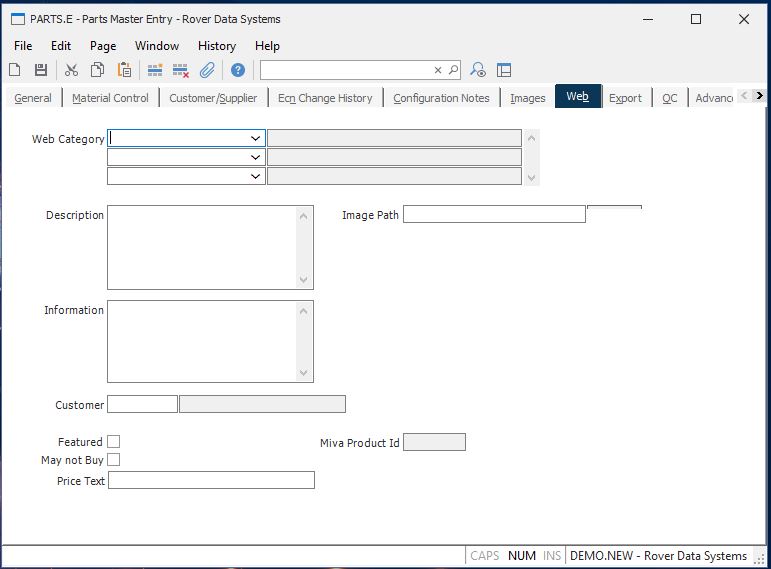The height and width of the screenshot is (569, 771).
Task: Toggle the Featured checkbox
Action: 114,442
